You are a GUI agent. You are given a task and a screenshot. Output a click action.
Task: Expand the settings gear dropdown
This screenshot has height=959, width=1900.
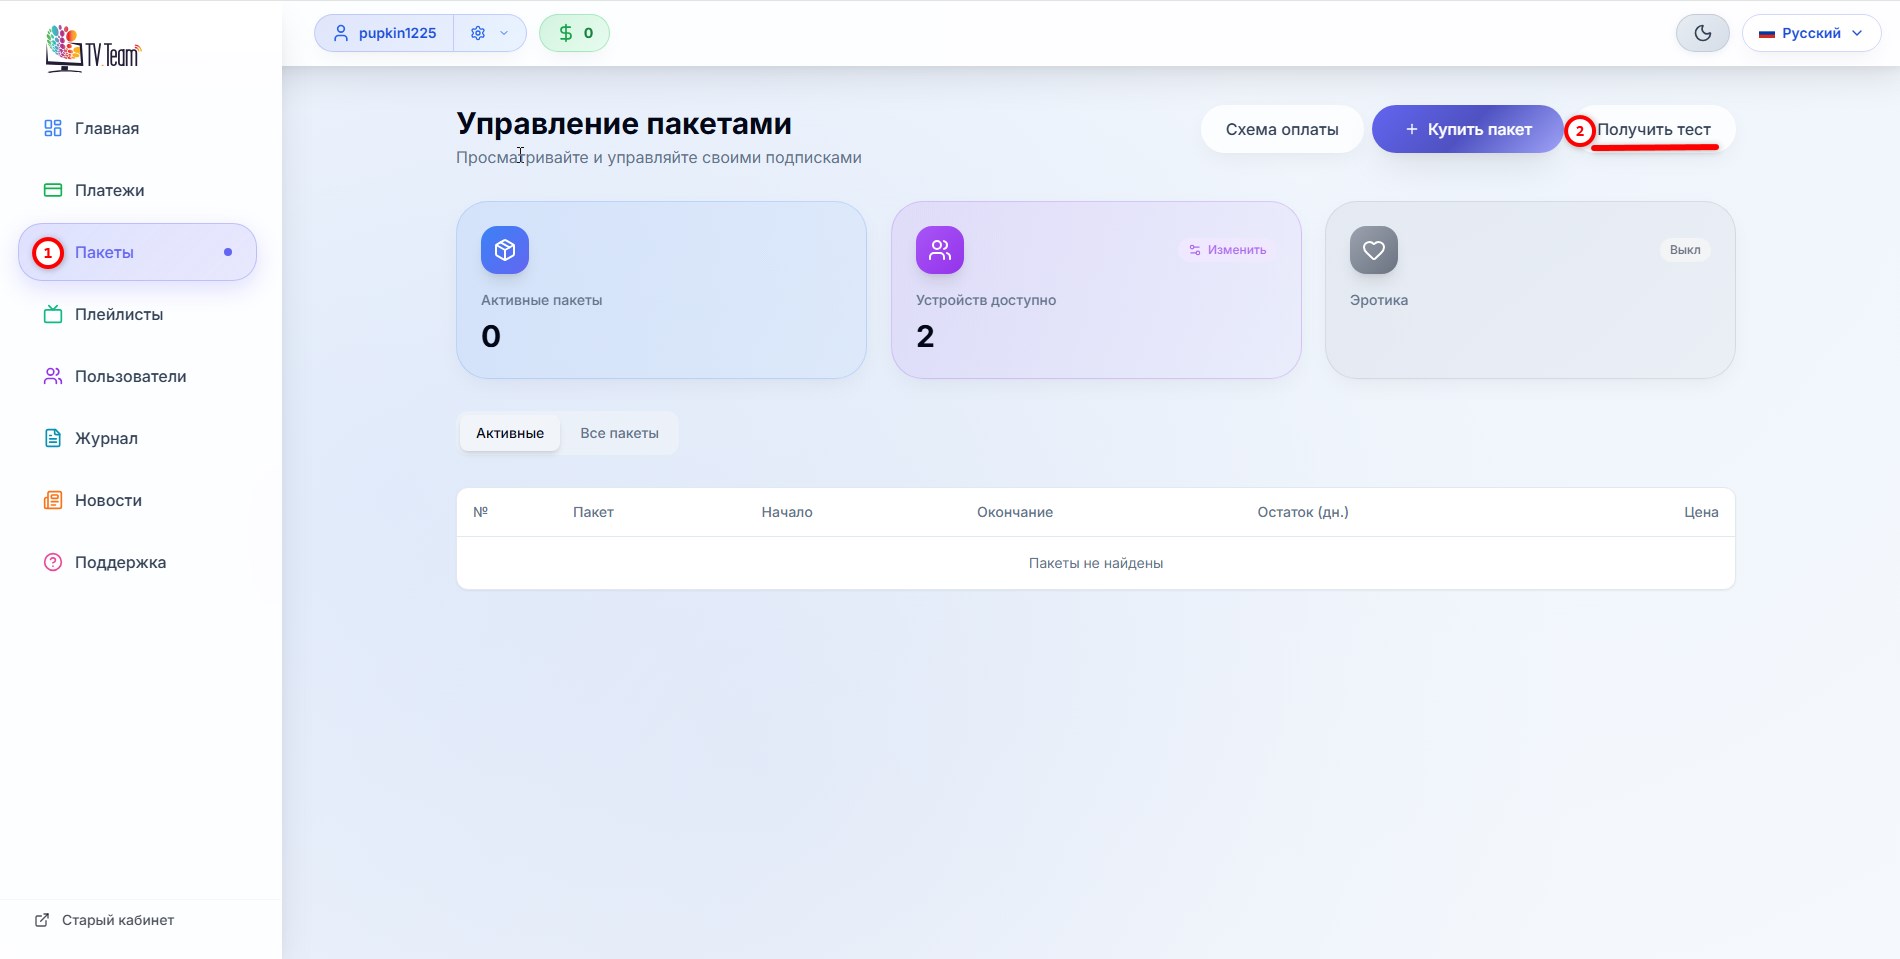click(x=490, y=33)
